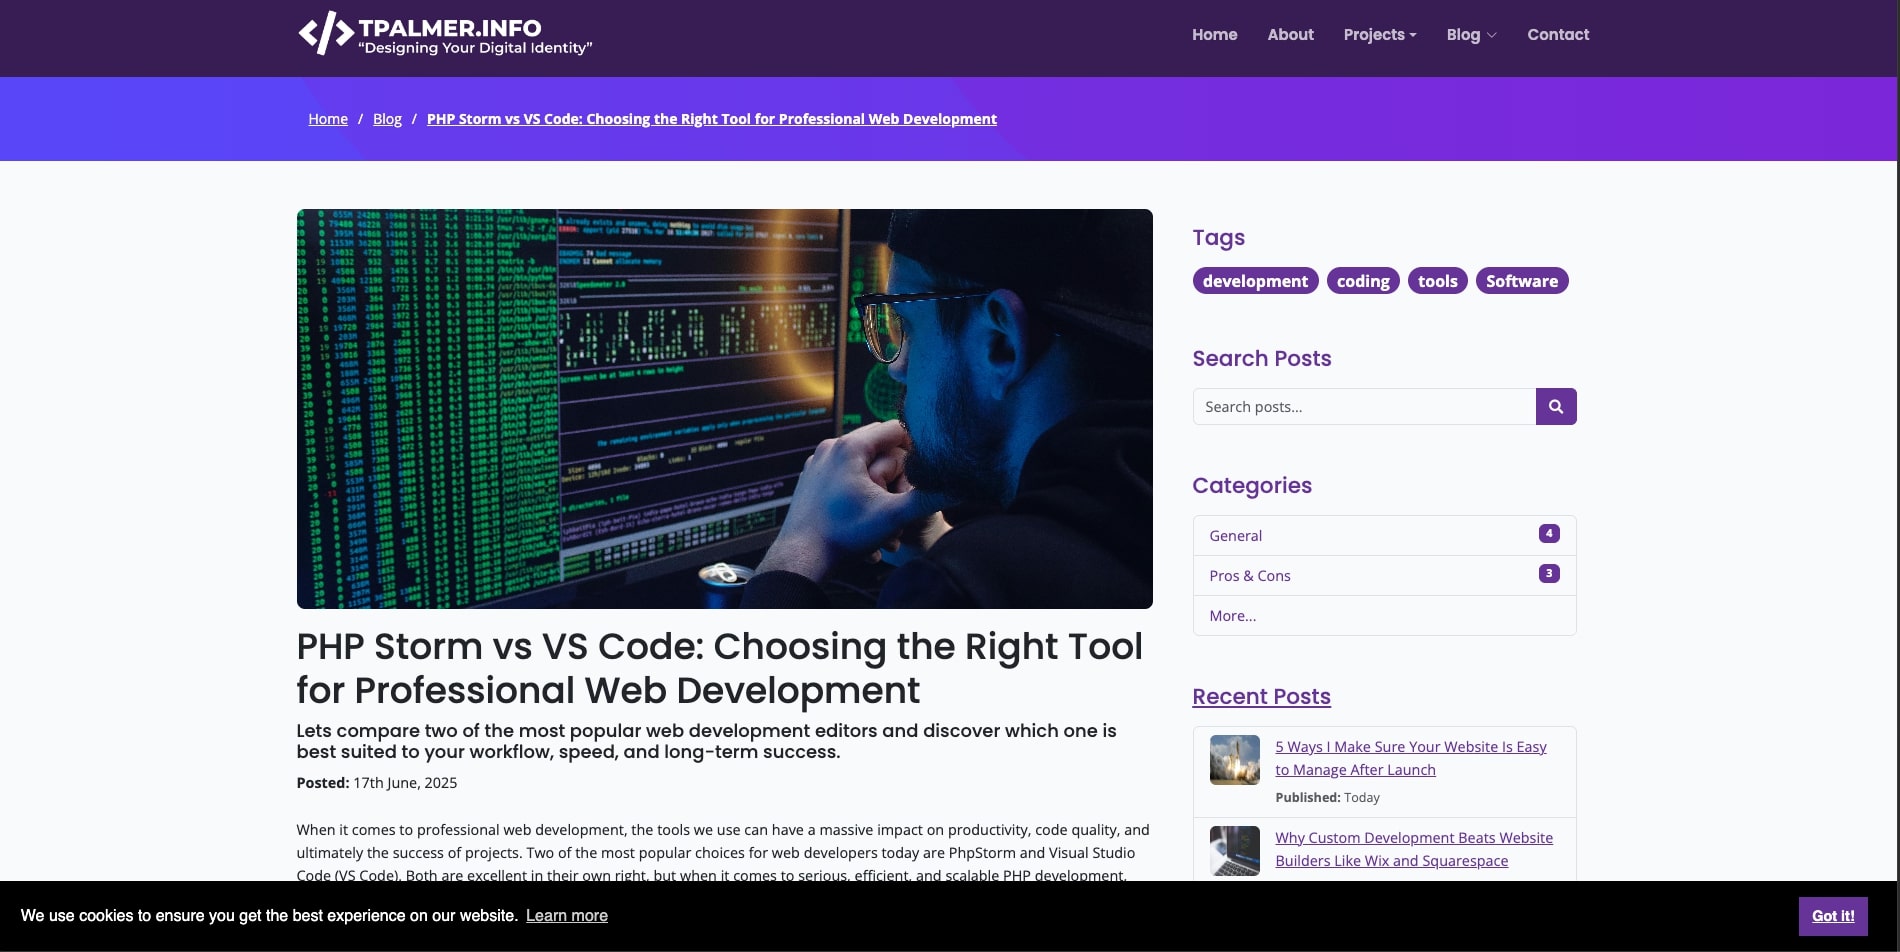Select the development tag
1900x952 pixels.
pos(1255,281)
